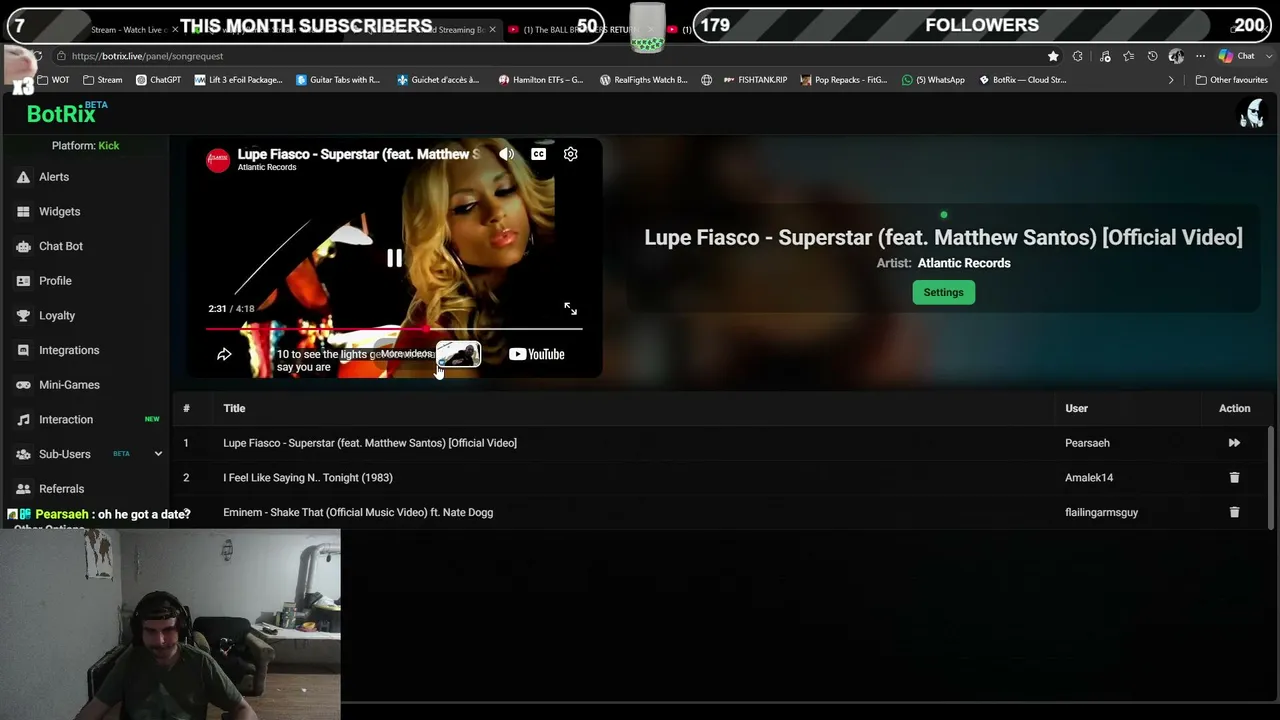Open the browser favourites star-list icon
Viewport: 1280px width, 720px height.
(x=1128, y=56)
